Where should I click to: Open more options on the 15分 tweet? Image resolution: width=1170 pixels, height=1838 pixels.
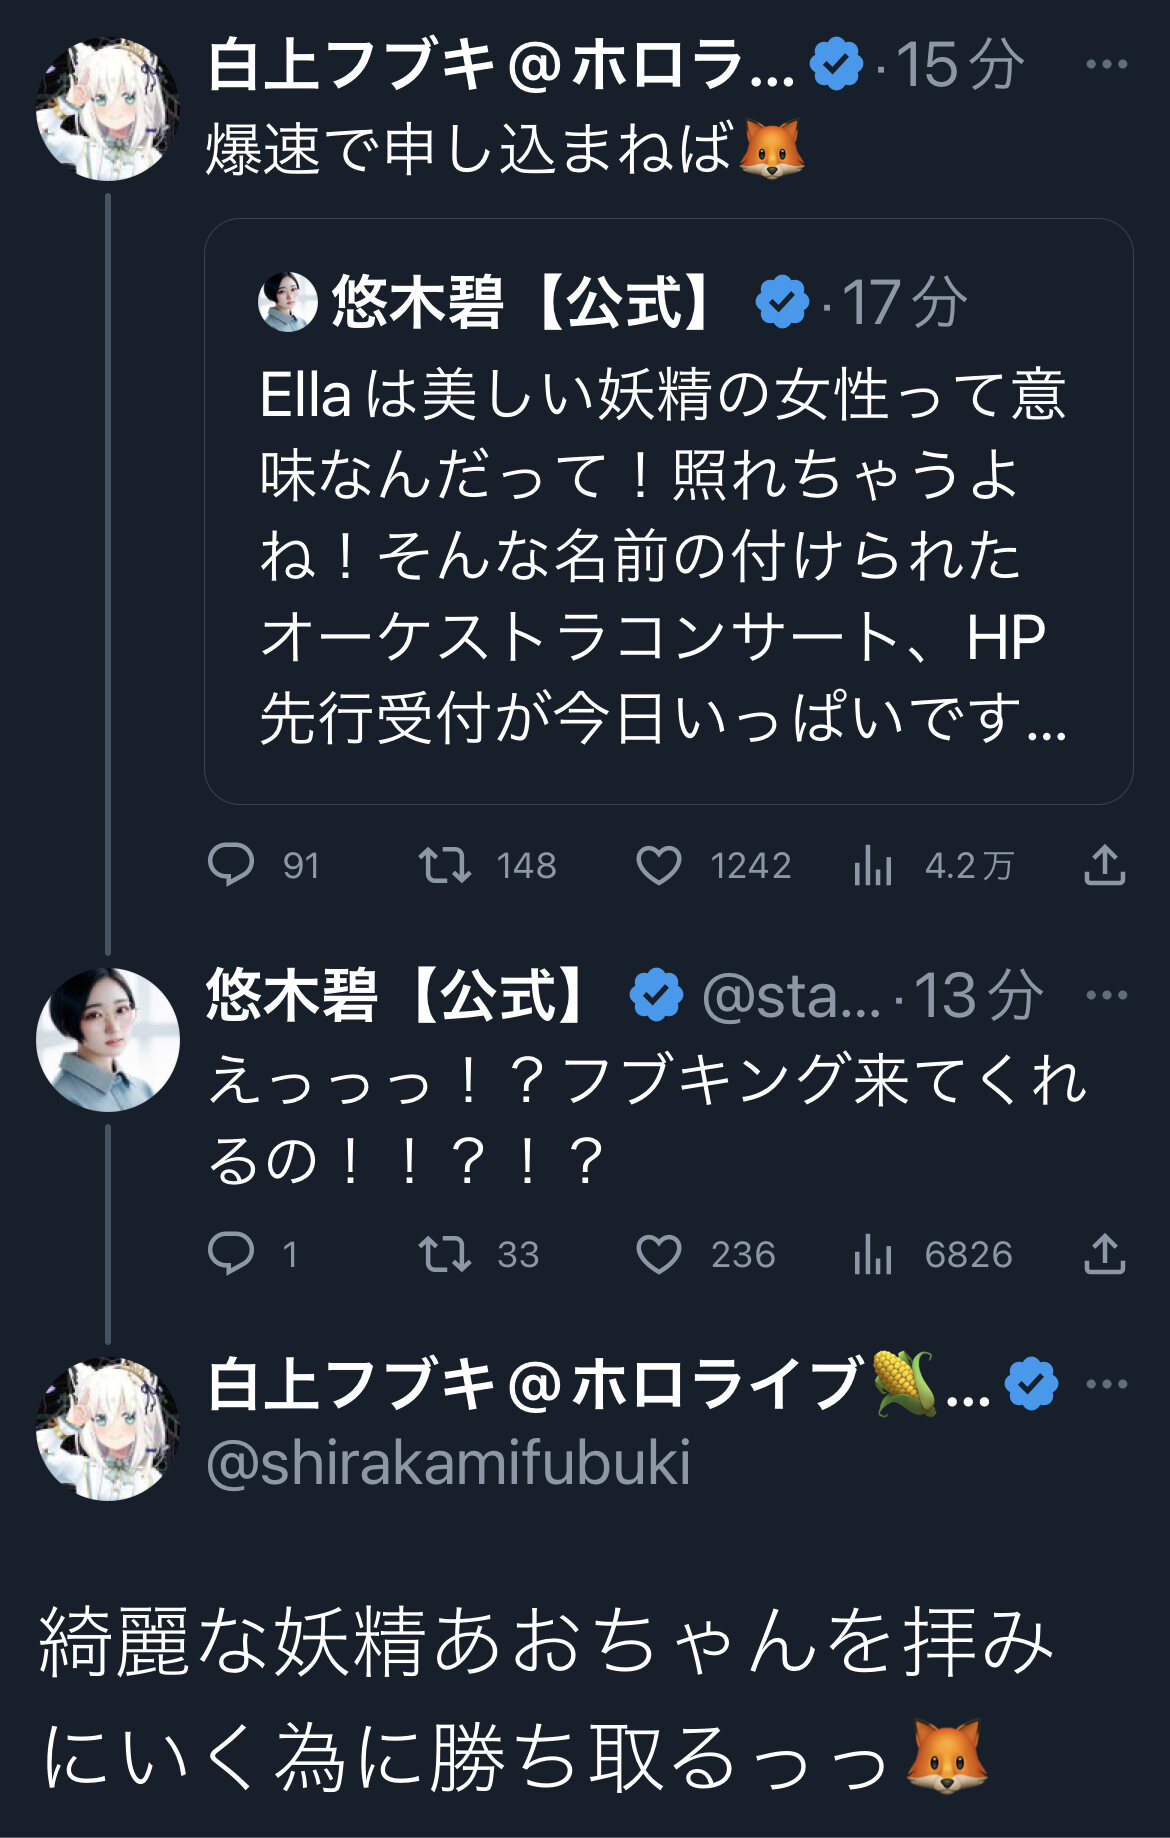pyautogui.click(x=1106, y=65)
